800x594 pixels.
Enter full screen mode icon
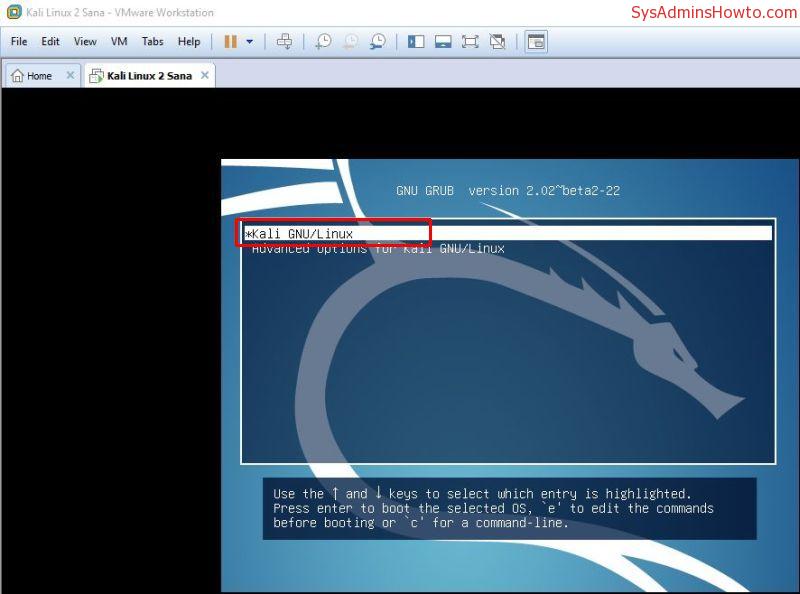tap(470, 42)
